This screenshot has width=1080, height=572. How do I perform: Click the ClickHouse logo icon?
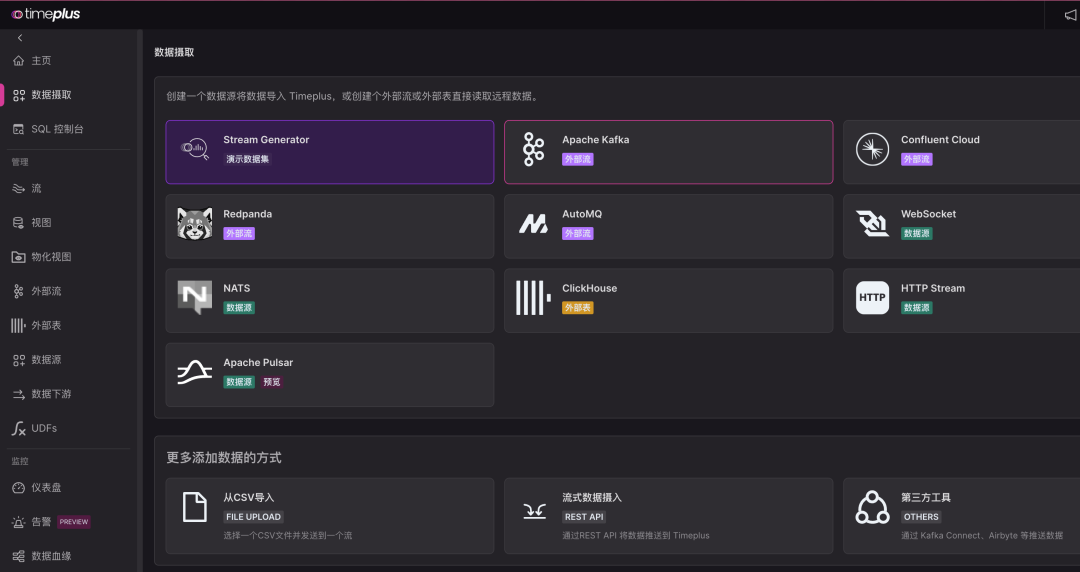tap(533, 298)
